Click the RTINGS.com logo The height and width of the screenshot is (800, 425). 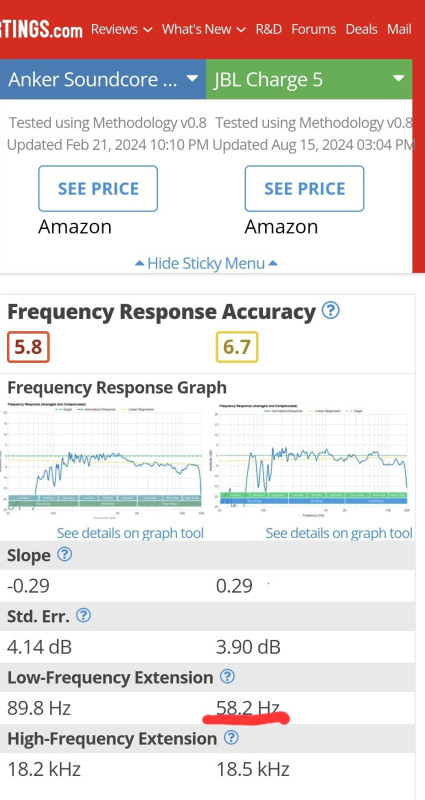click(41, 29)
